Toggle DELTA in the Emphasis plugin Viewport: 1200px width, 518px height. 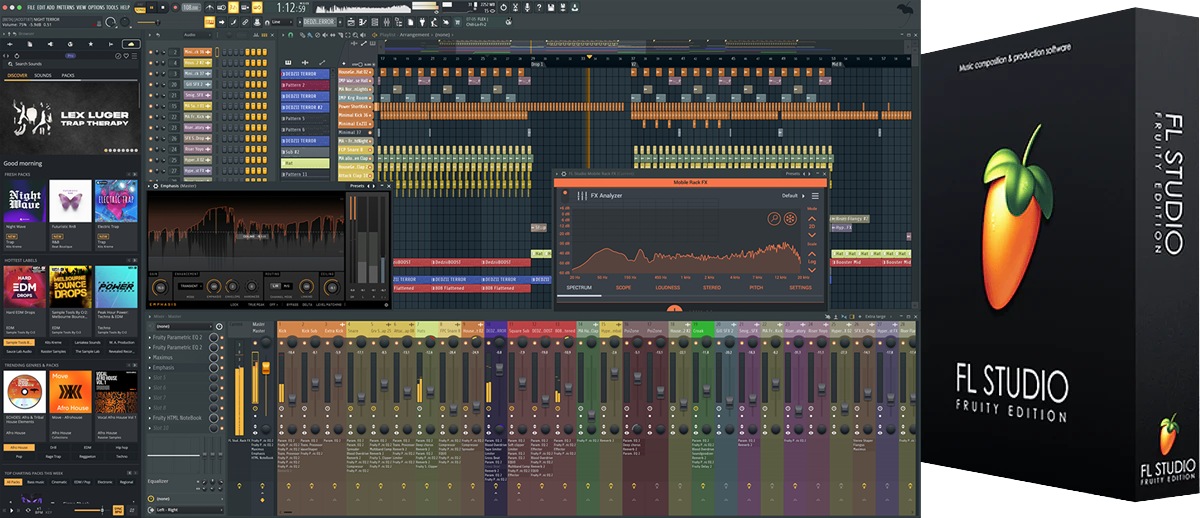pyautogui.click(x=307, y=304)
